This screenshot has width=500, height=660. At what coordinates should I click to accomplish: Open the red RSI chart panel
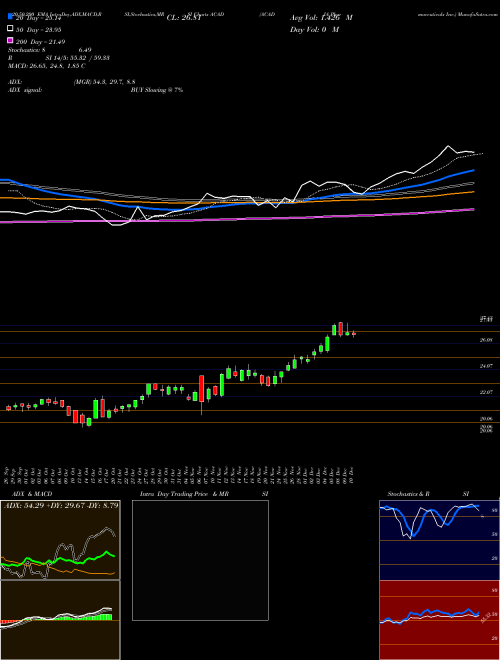tap(439, 620)
